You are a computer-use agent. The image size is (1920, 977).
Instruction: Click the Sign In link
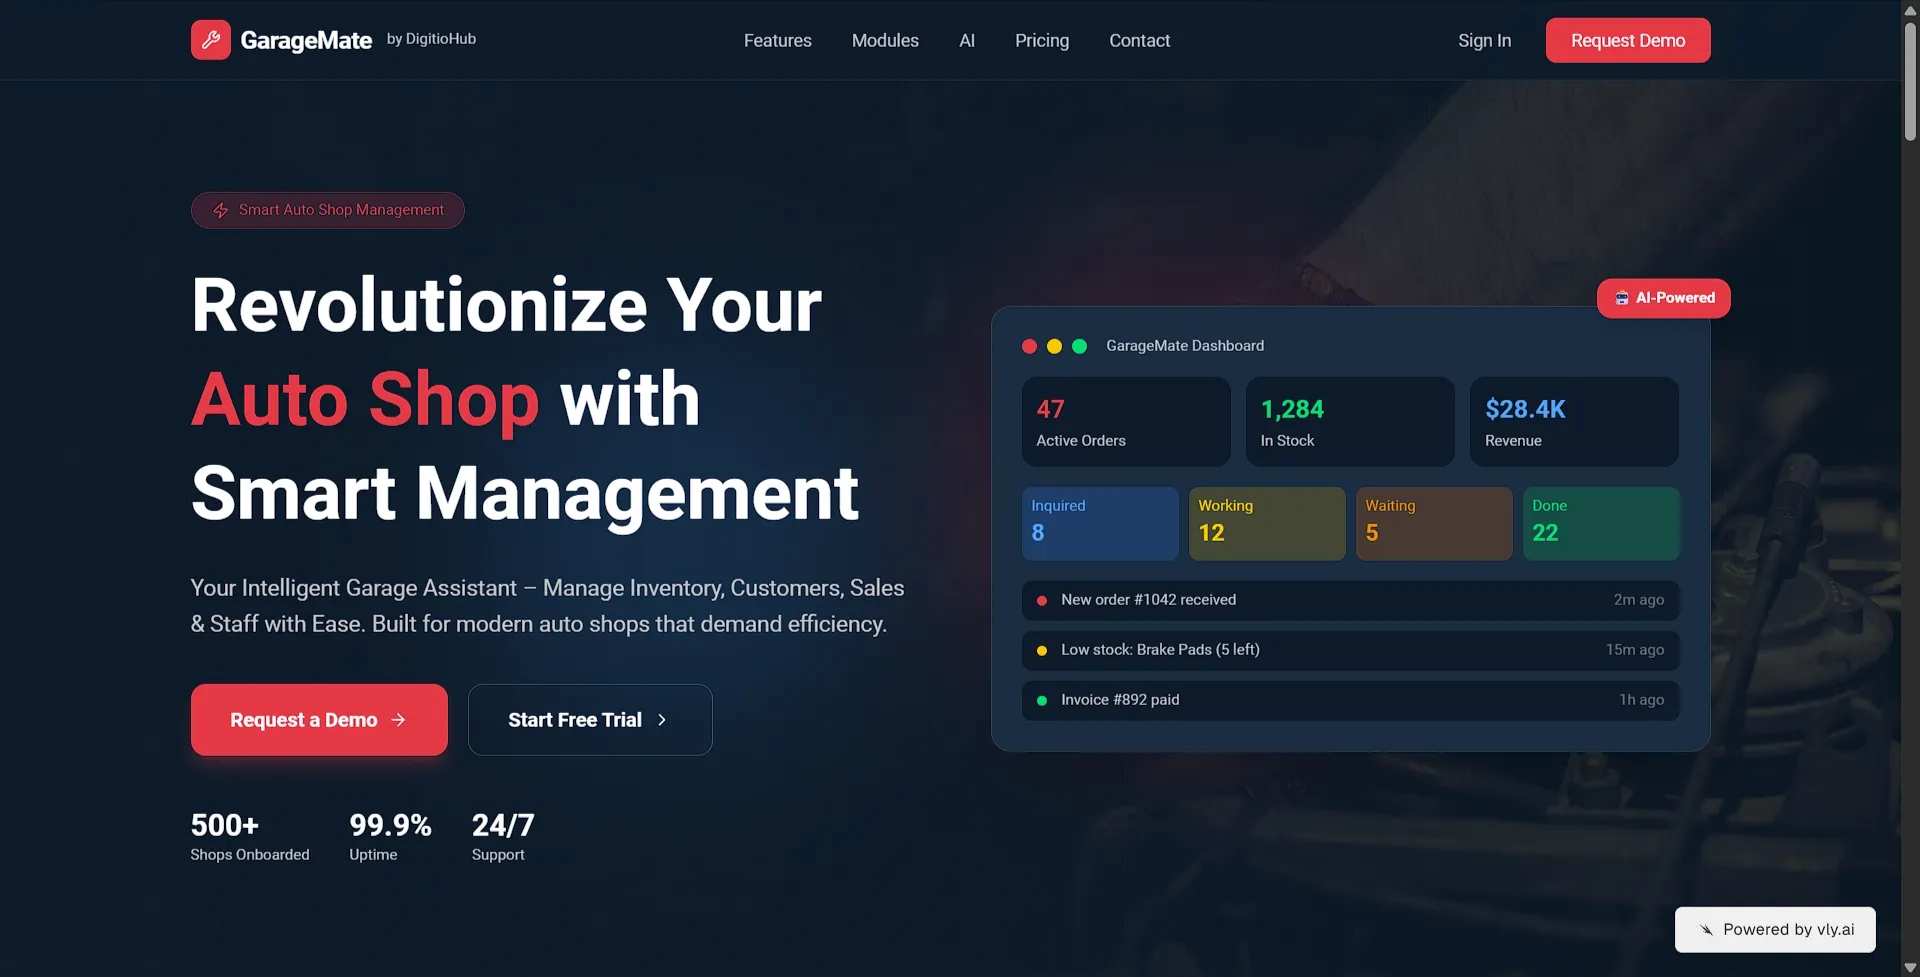[x=1484, y=40]
